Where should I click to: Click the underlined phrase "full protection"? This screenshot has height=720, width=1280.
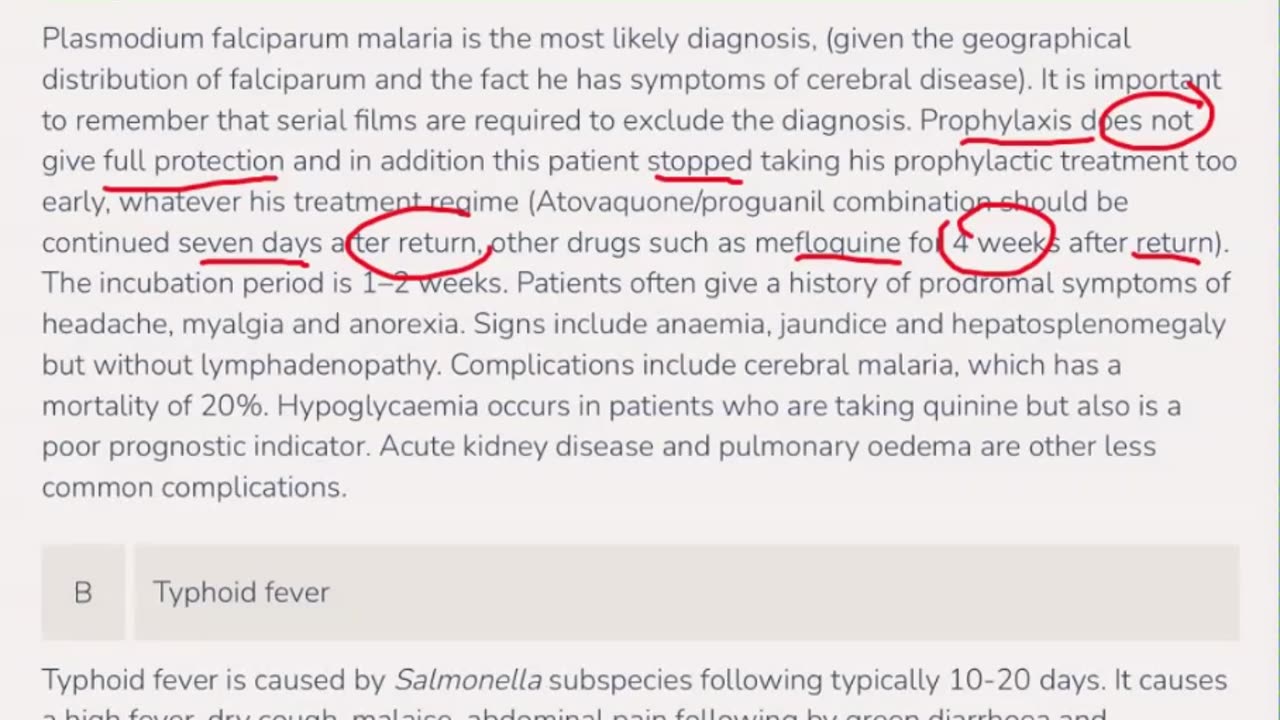pyautogui.click(x=193, y=161)
